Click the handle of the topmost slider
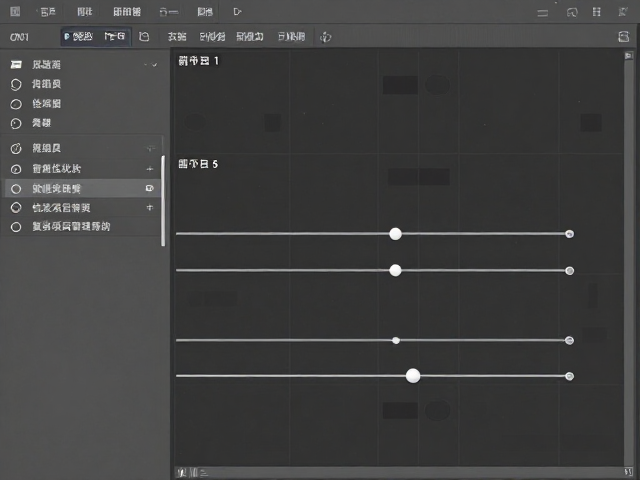640x480 pixels. tap(395, 234)
